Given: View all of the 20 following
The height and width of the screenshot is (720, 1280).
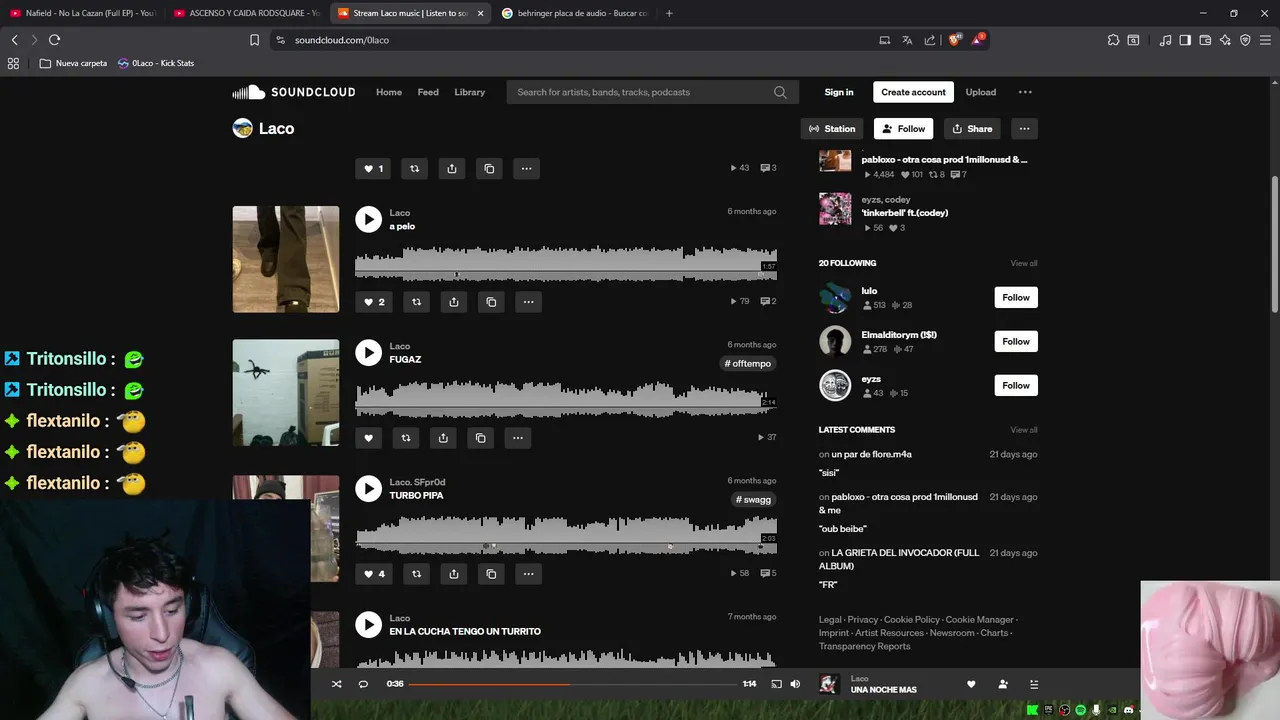Looking at the screenshot, I should coord(1024,263).
